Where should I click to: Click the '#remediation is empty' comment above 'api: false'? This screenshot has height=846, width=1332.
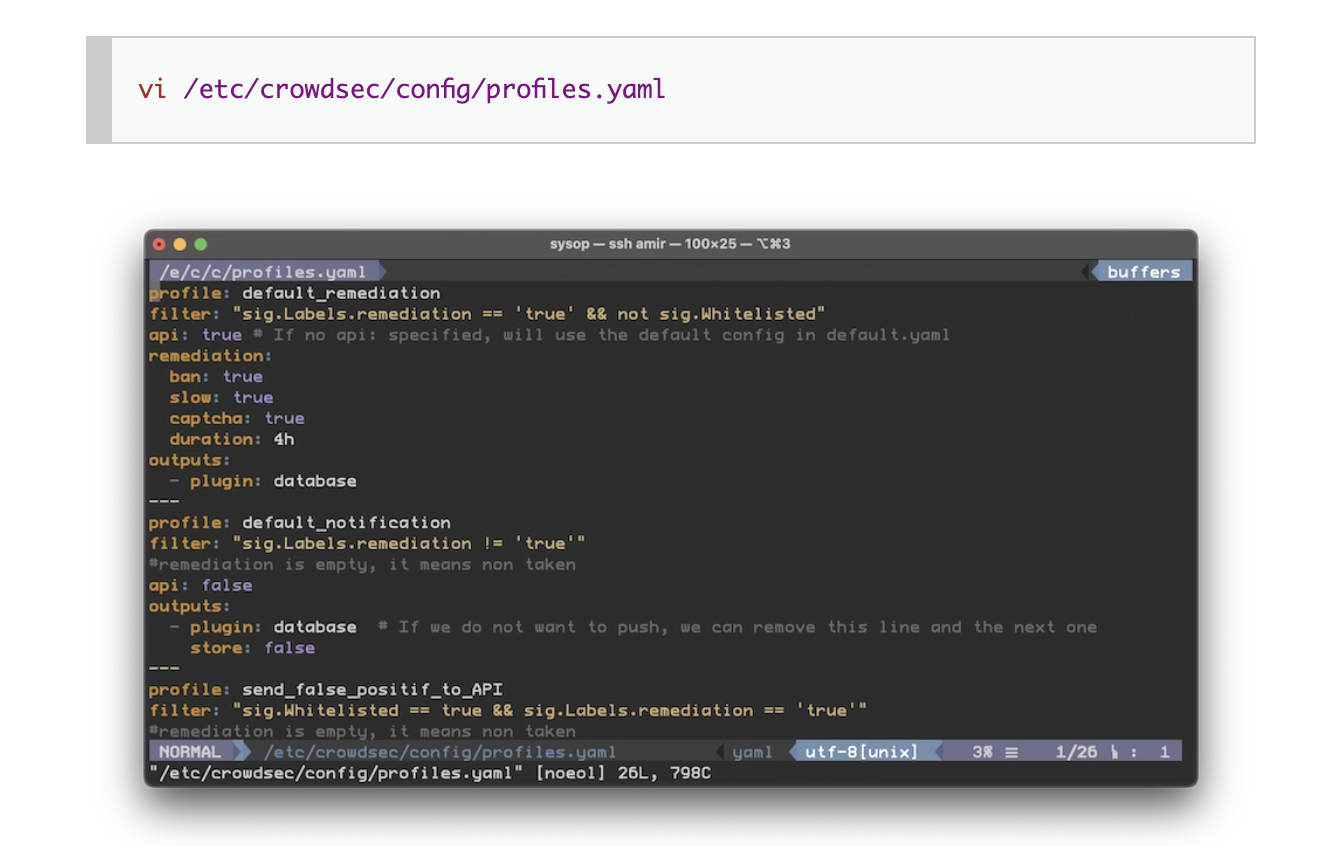click(362, 565)
